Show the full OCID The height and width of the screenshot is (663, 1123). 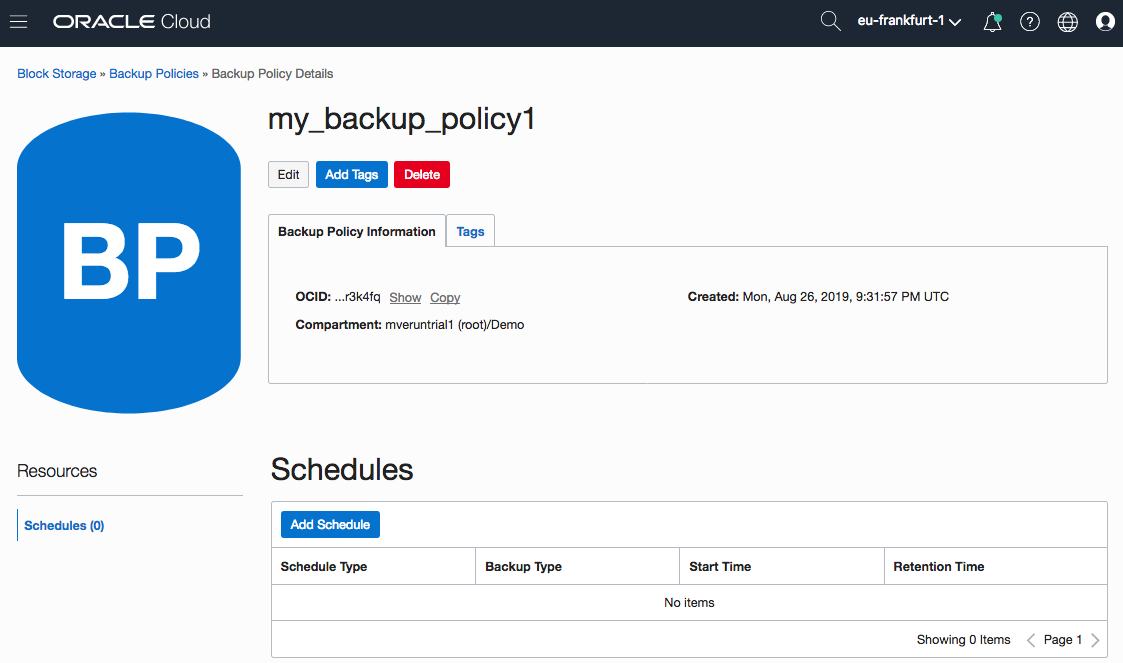tap(405, 298)
